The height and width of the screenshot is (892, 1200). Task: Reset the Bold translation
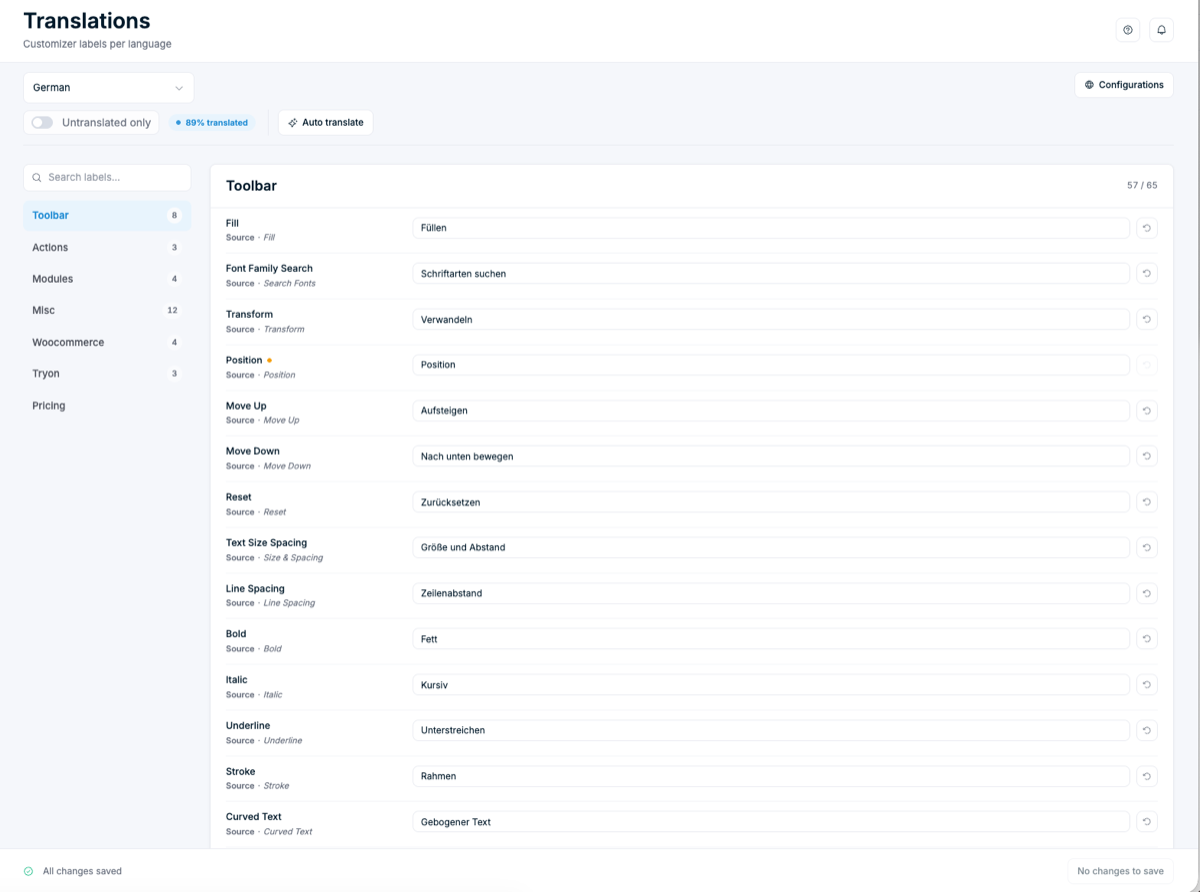tap(1147, 639)
